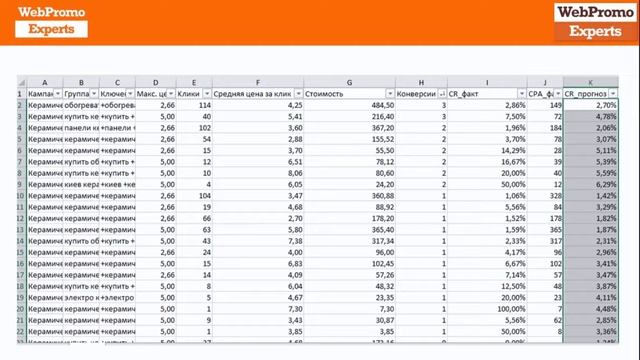Click group cell панели in row 4
Screen dimensions: 640x360
(x=81, y=128)
